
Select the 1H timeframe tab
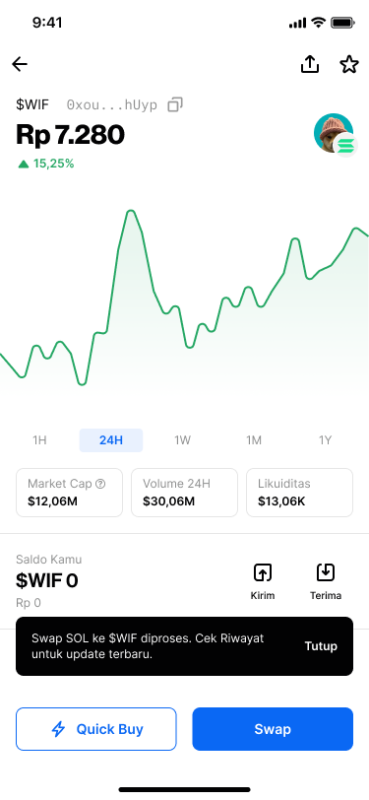point(39,440)
